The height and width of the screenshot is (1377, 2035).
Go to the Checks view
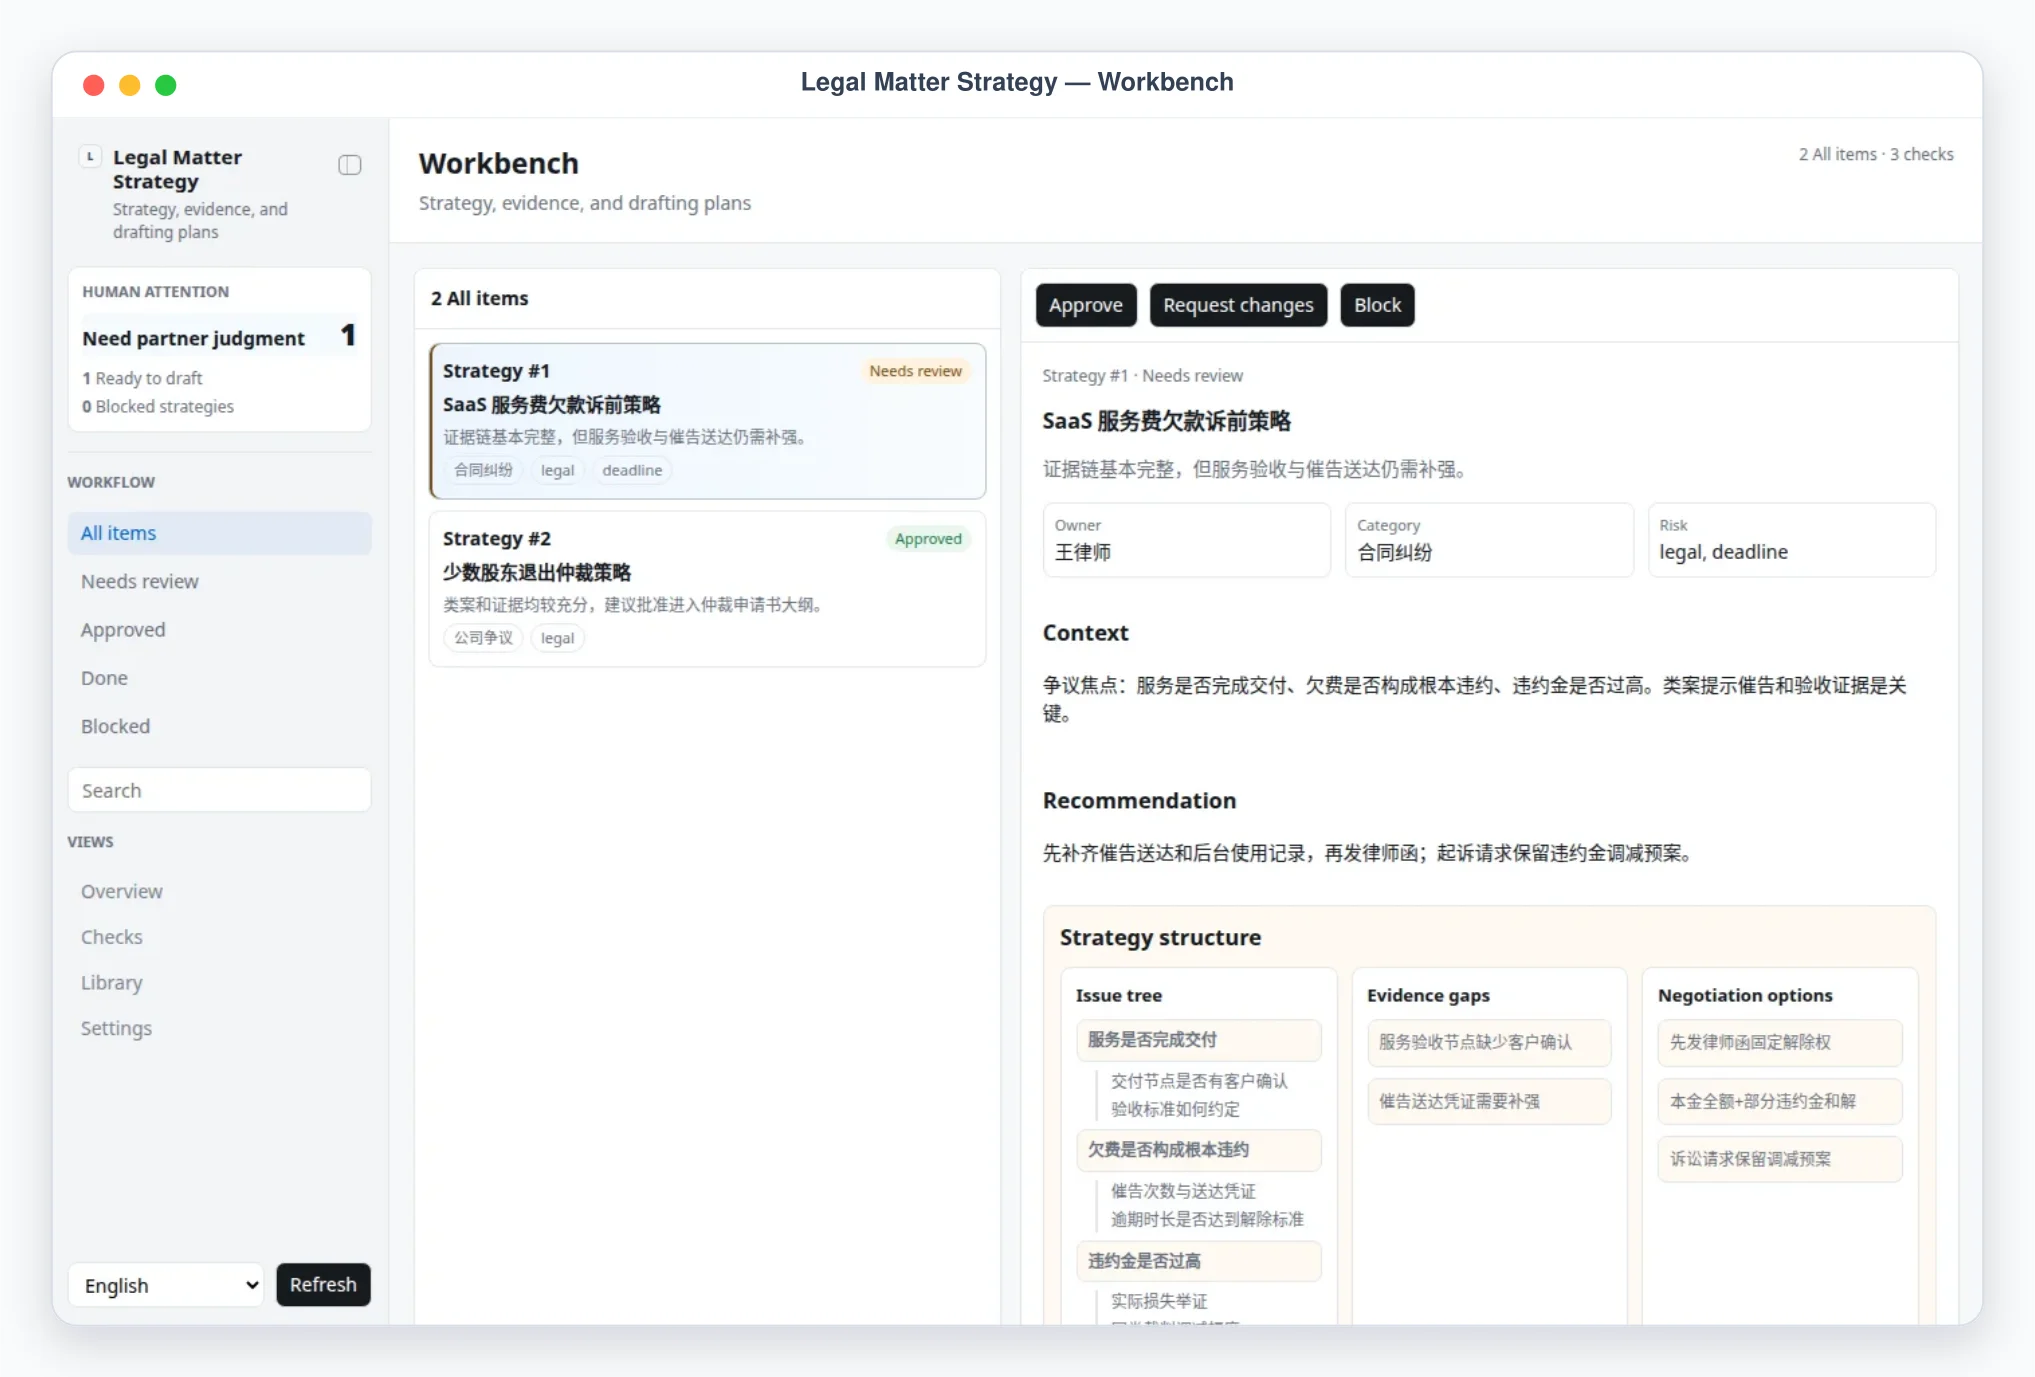point(112,937)
